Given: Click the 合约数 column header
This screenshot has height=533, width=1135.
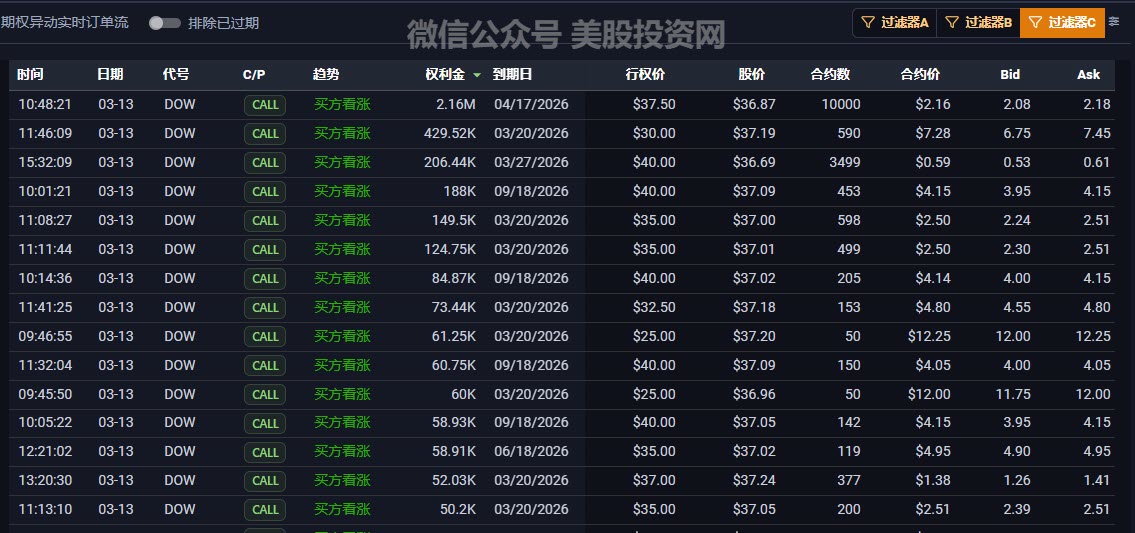Looking at the screenshot, I should click(829, 75).
